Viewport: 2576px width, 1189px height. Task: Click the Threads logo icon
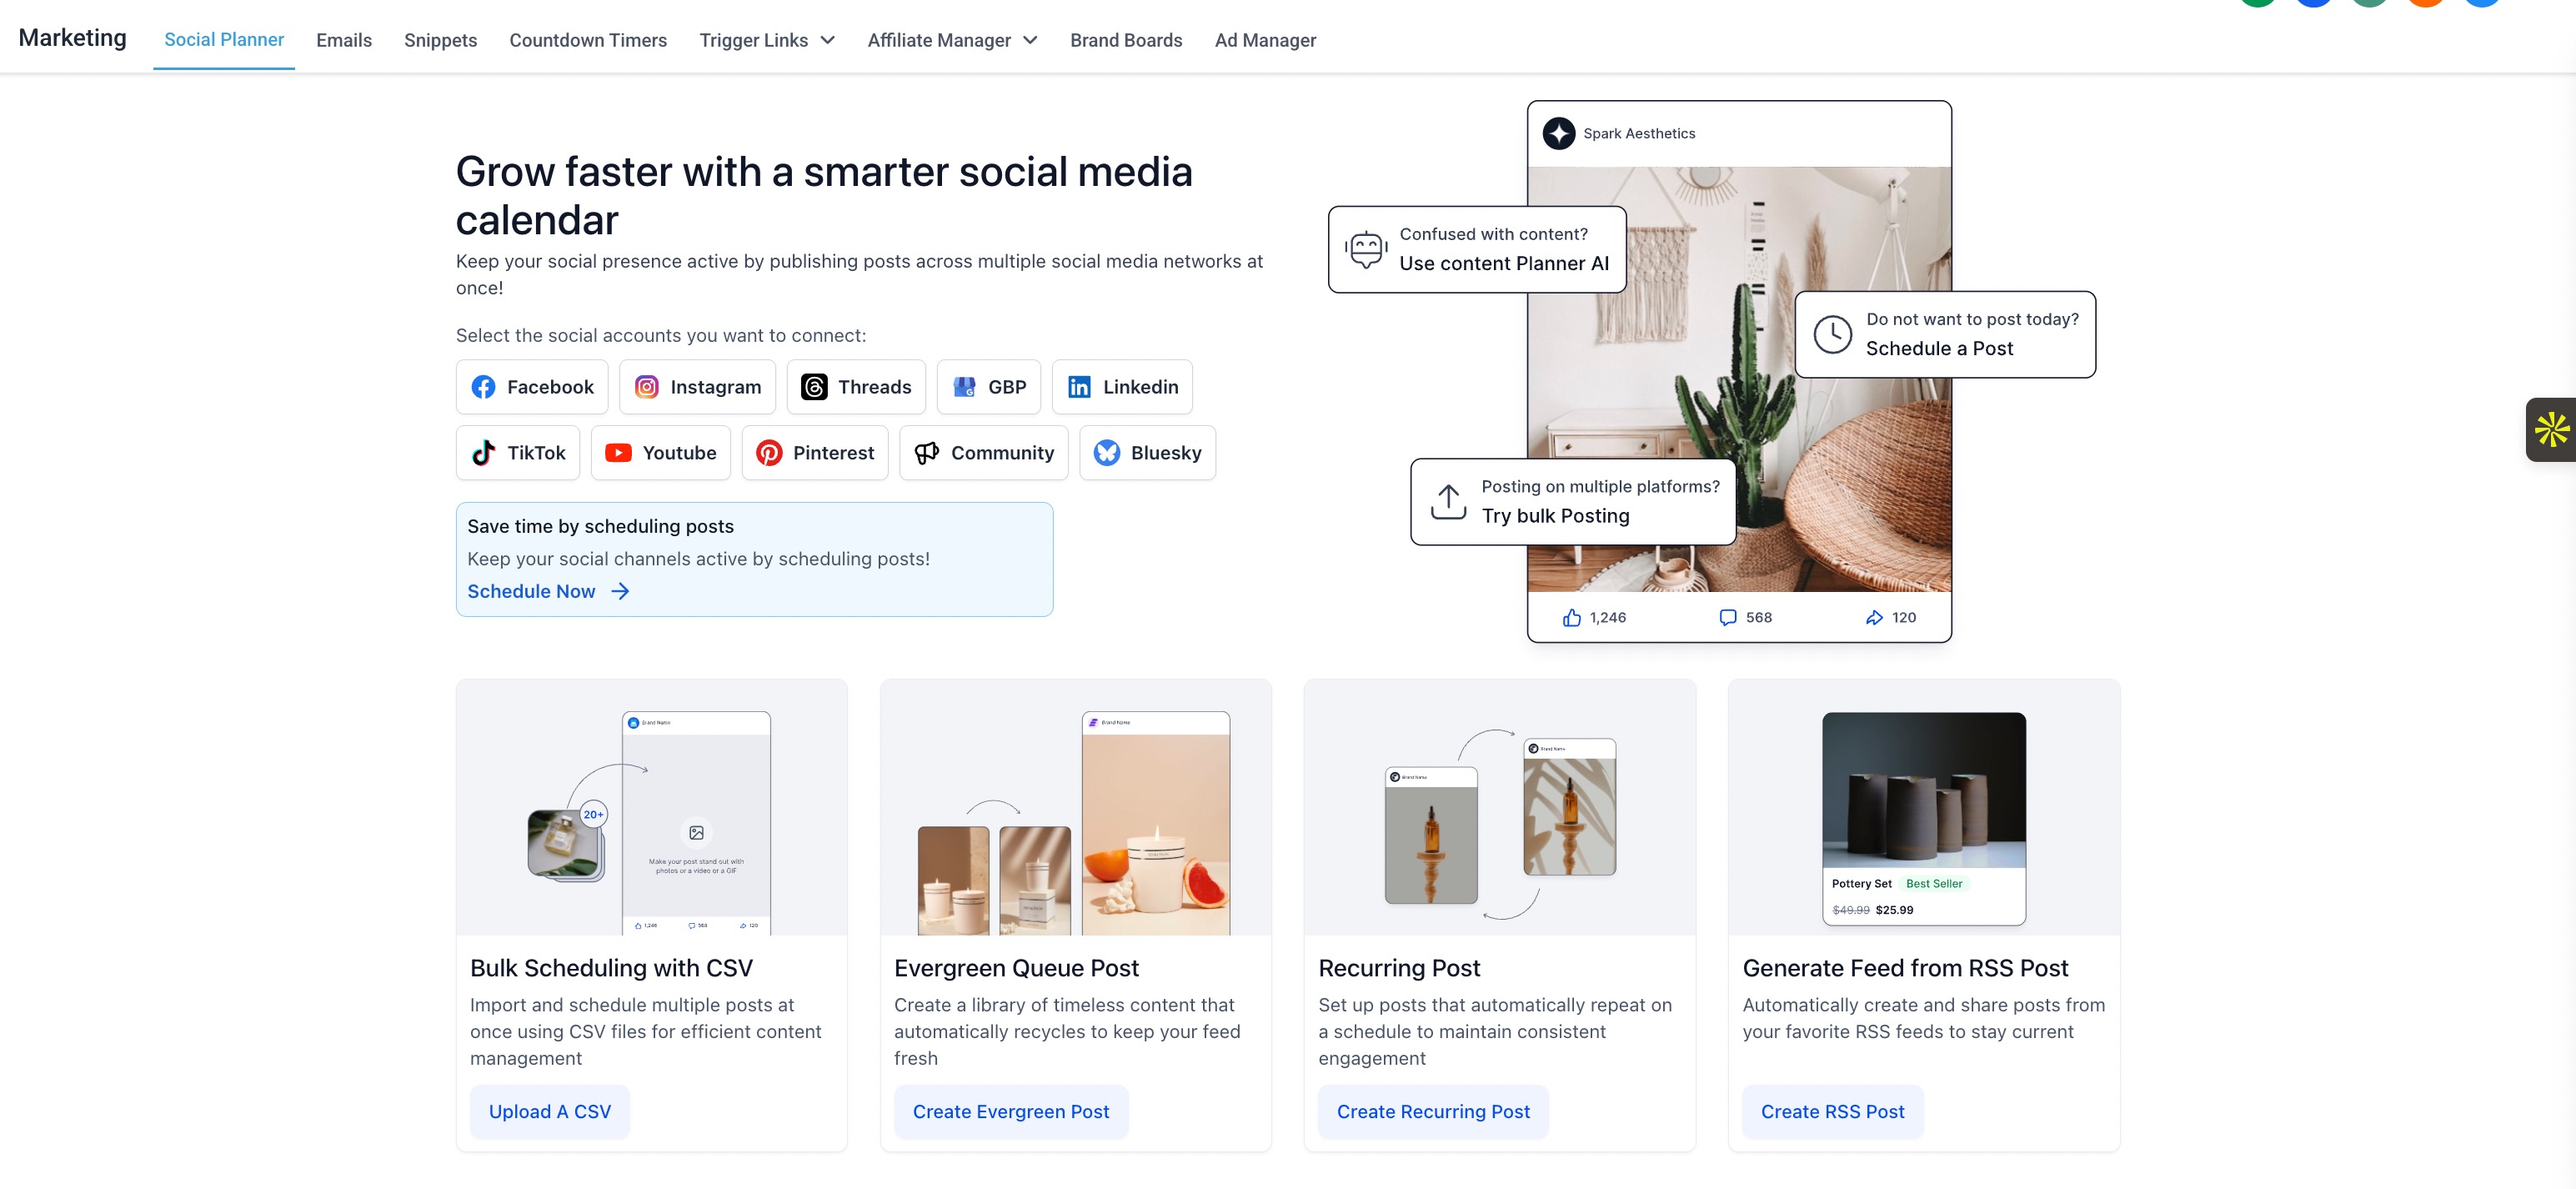[x=814, y=387]
